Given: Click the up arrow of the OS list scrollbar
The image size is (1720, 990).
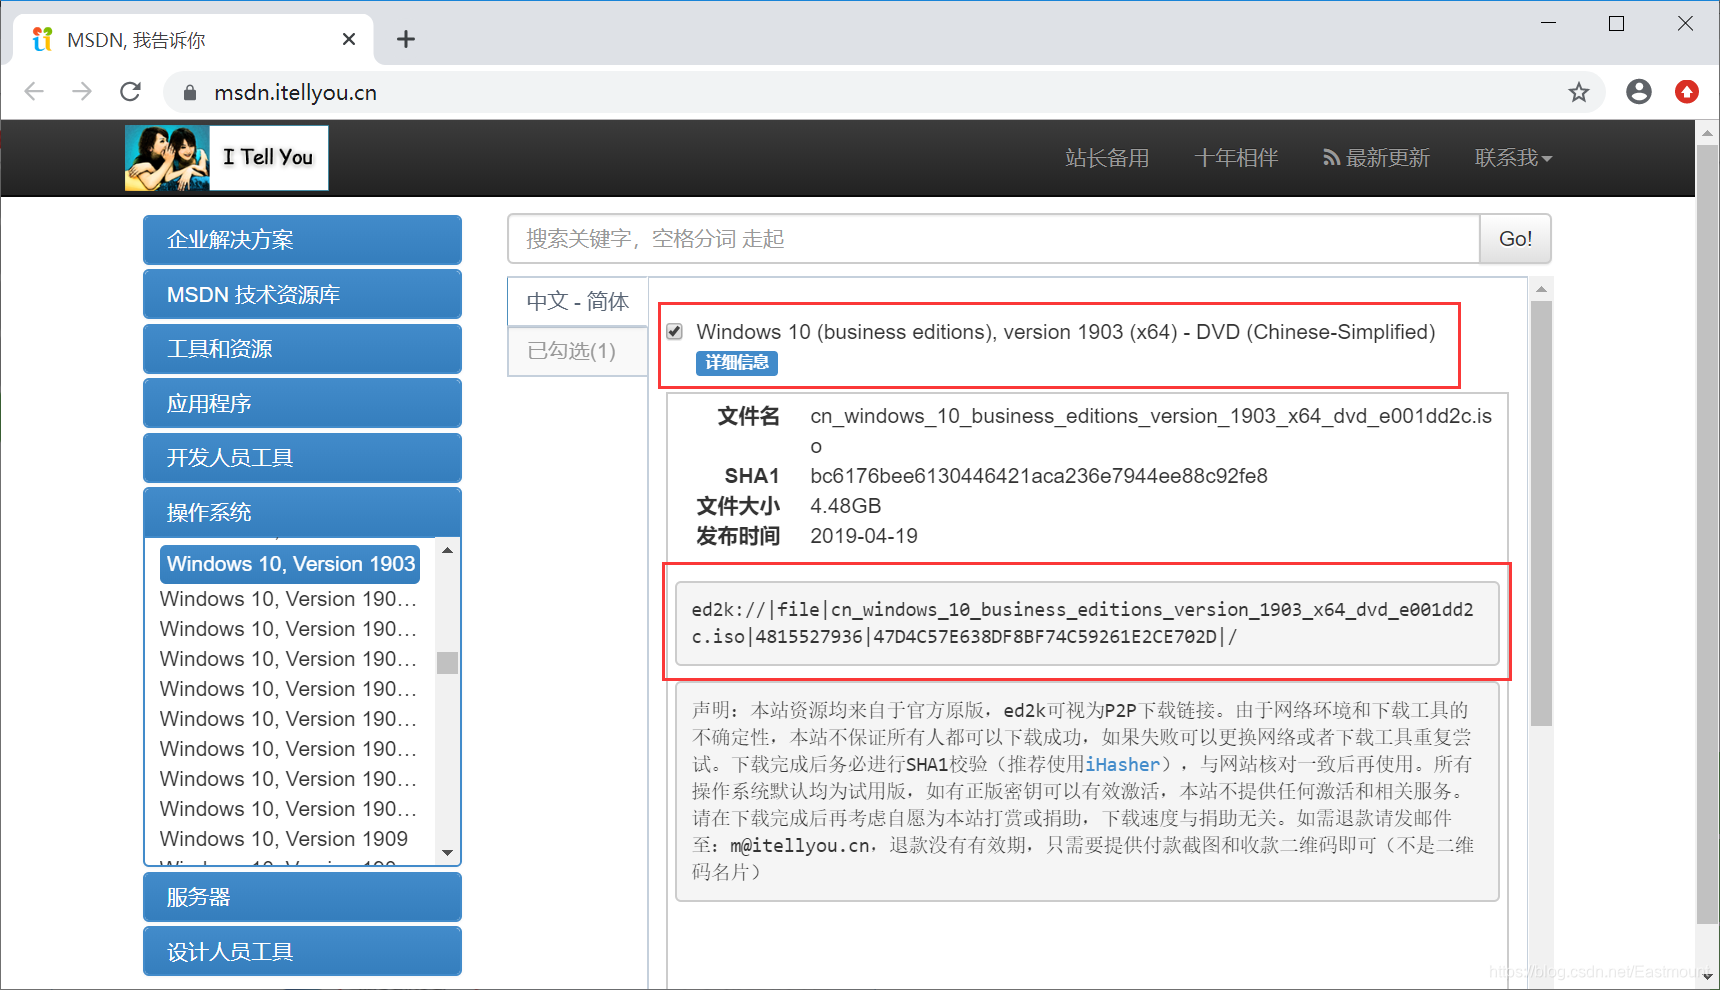Looking at the screenshot, I should click(x=448, y=551).
